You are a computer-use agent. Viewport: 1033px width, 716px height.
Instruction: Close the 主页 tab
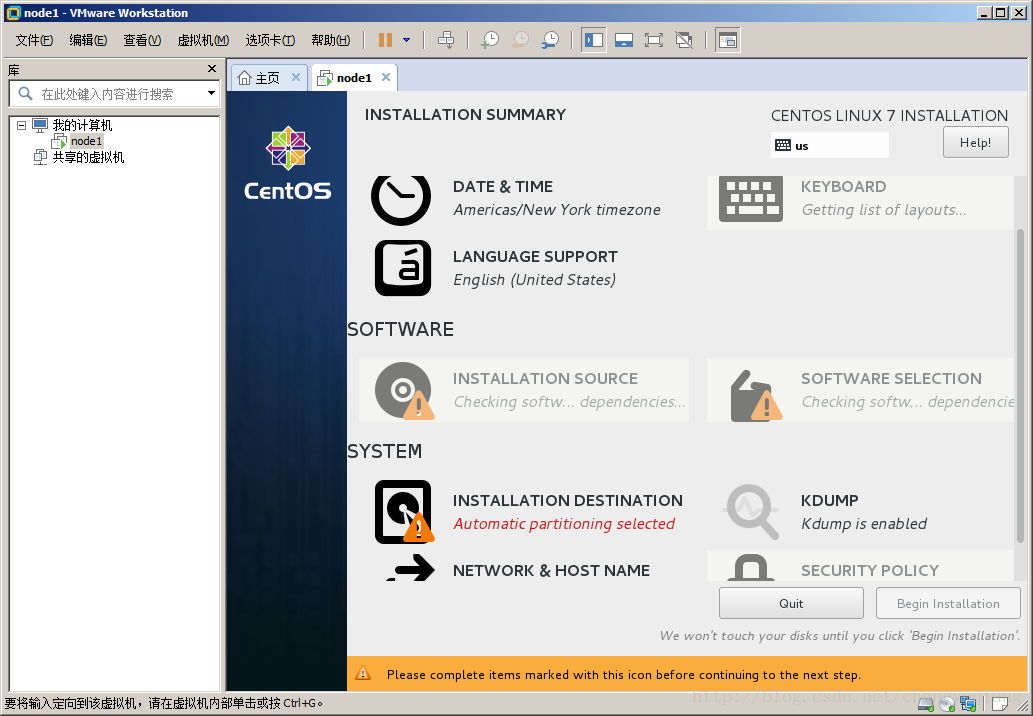[x=296, y=77]
